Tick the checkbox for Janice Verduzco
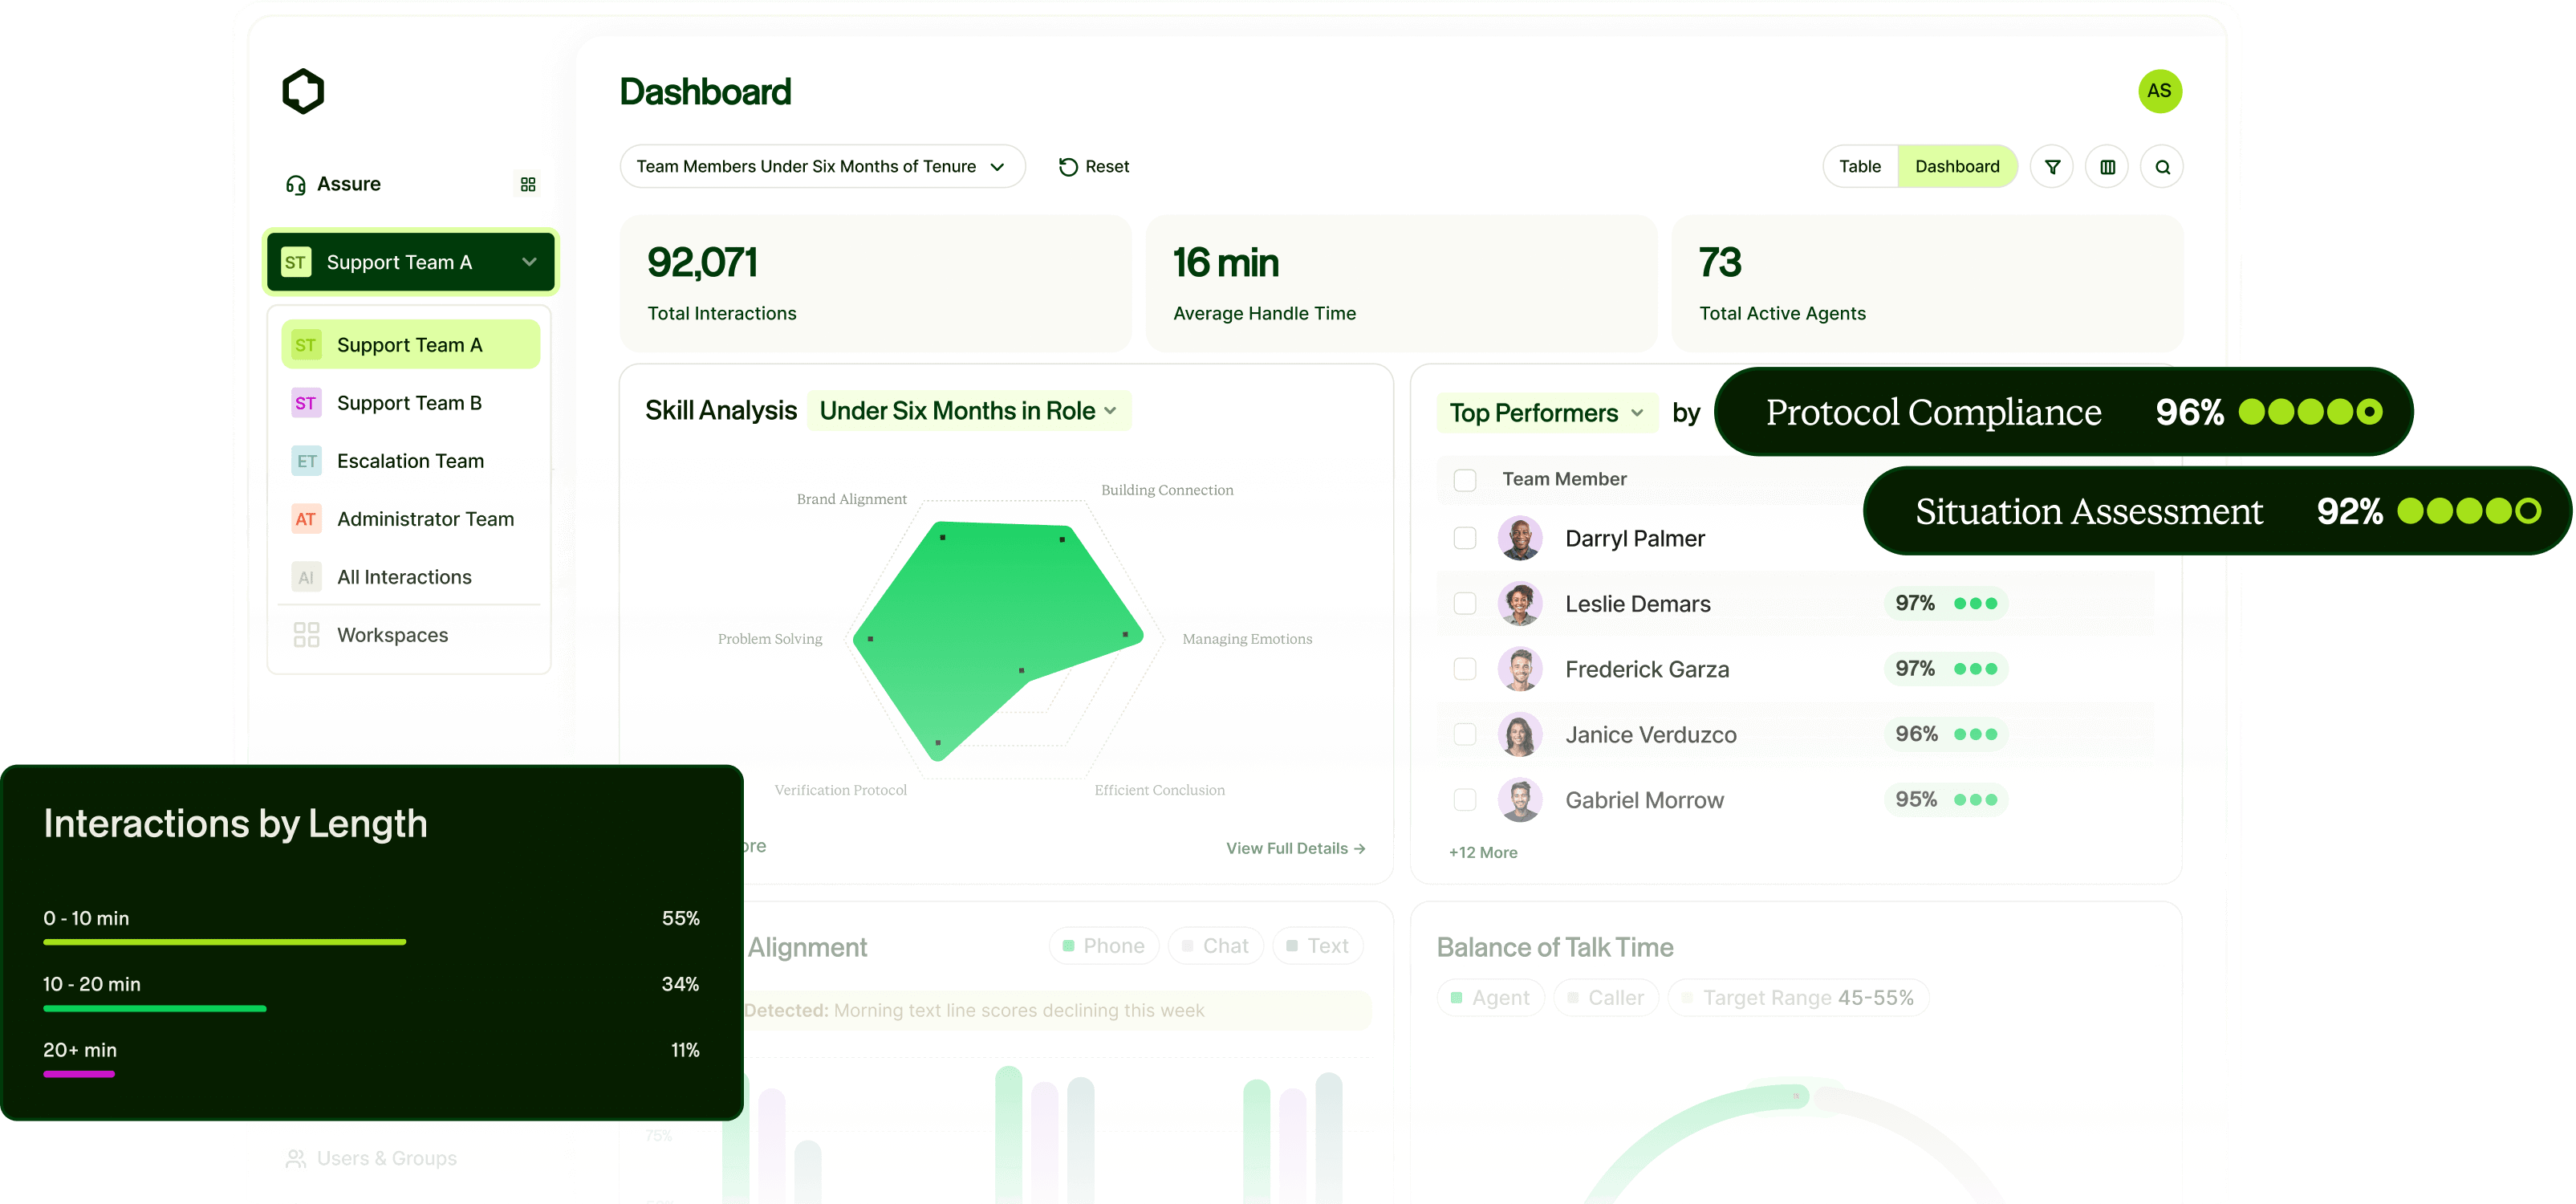Screen dimensions: 2576x1204 [x=1465, y=735]
